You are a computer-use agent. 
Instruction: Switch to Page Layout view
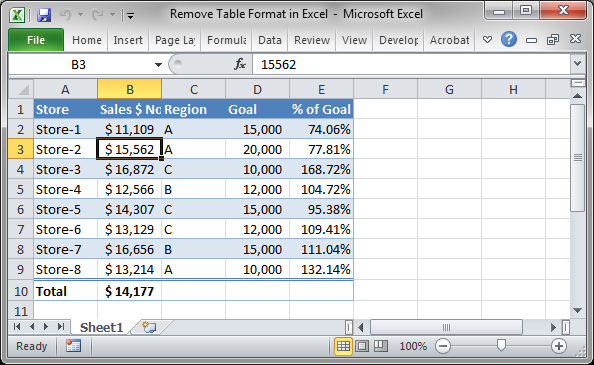point(362,346)
